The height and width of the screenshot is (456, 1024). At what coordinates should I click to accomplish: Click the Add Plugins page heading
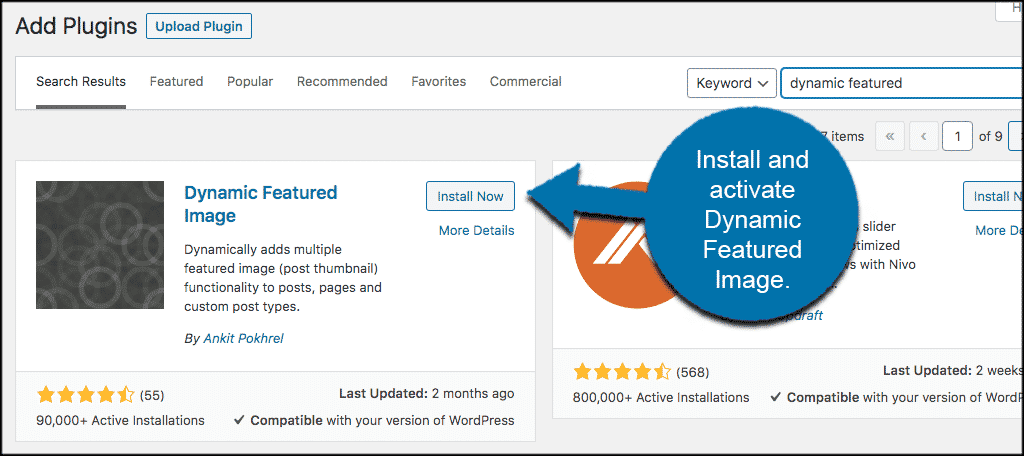pos(76,26)
